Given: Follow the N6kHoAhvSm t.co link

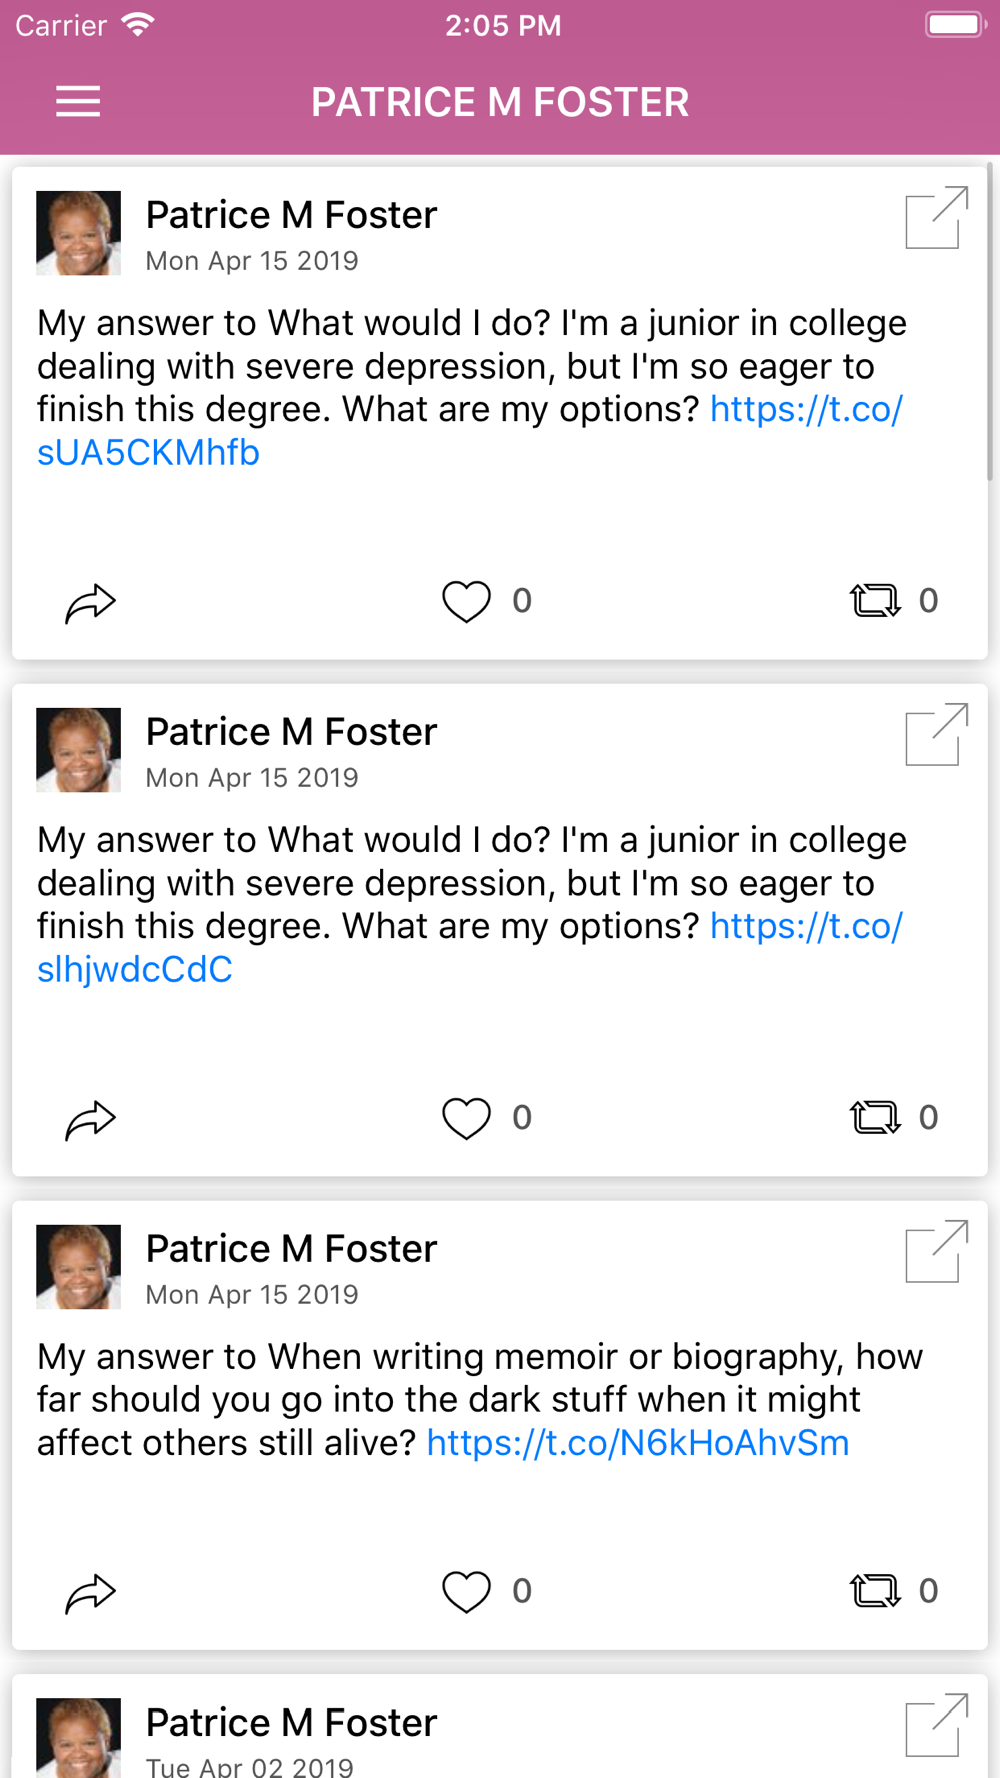Looking at the screenshot, I should coord(638,1443).
